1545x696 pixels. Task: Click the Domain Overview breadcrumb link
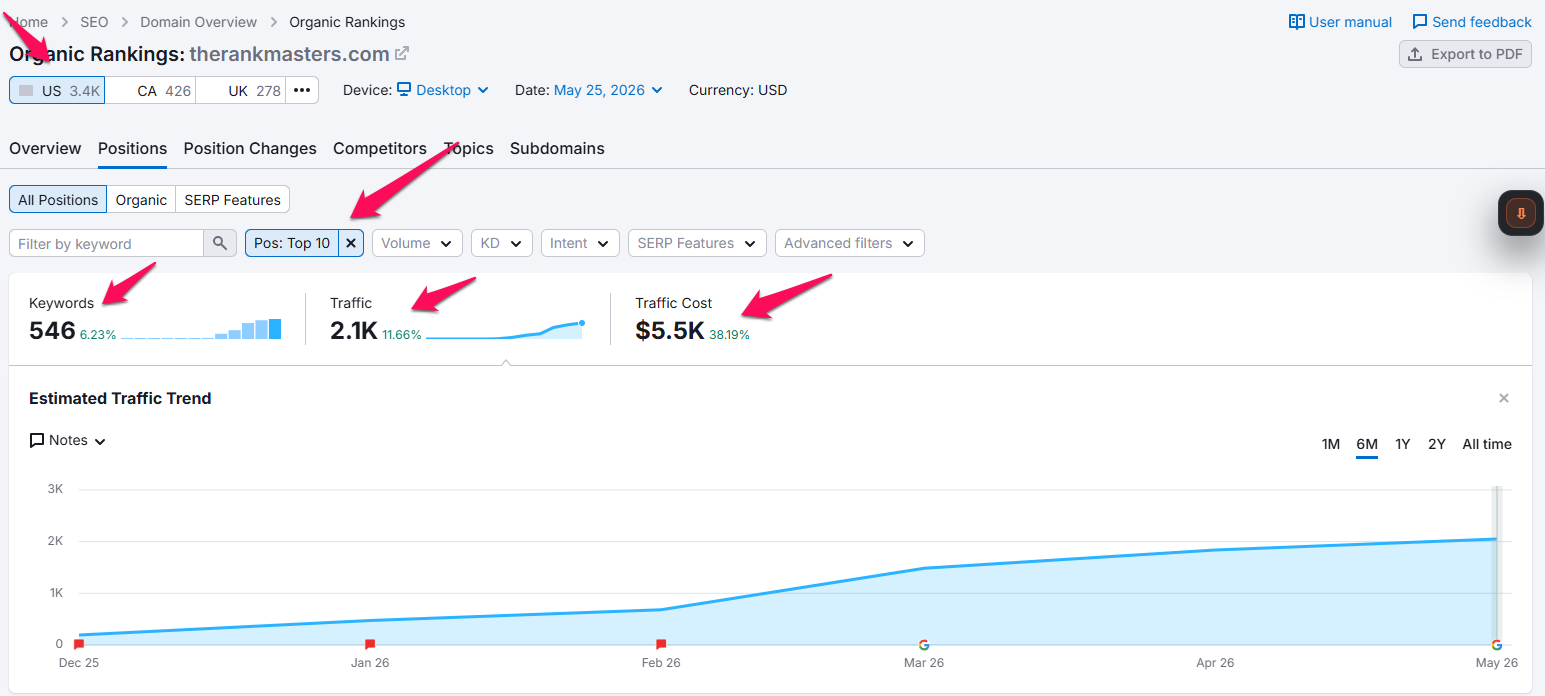coord(199,22)
